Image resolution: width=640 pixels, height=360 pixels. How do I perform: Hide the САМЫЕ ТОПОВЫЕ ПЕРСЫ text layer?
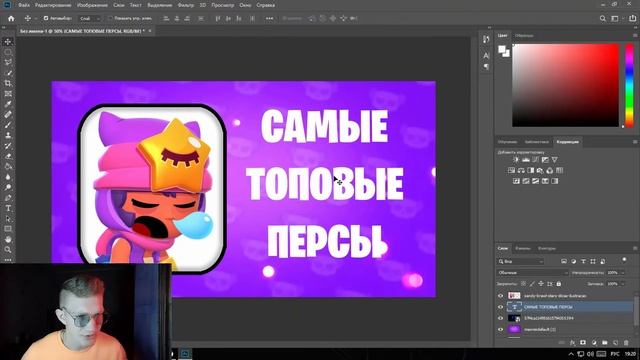pos(500,307)
